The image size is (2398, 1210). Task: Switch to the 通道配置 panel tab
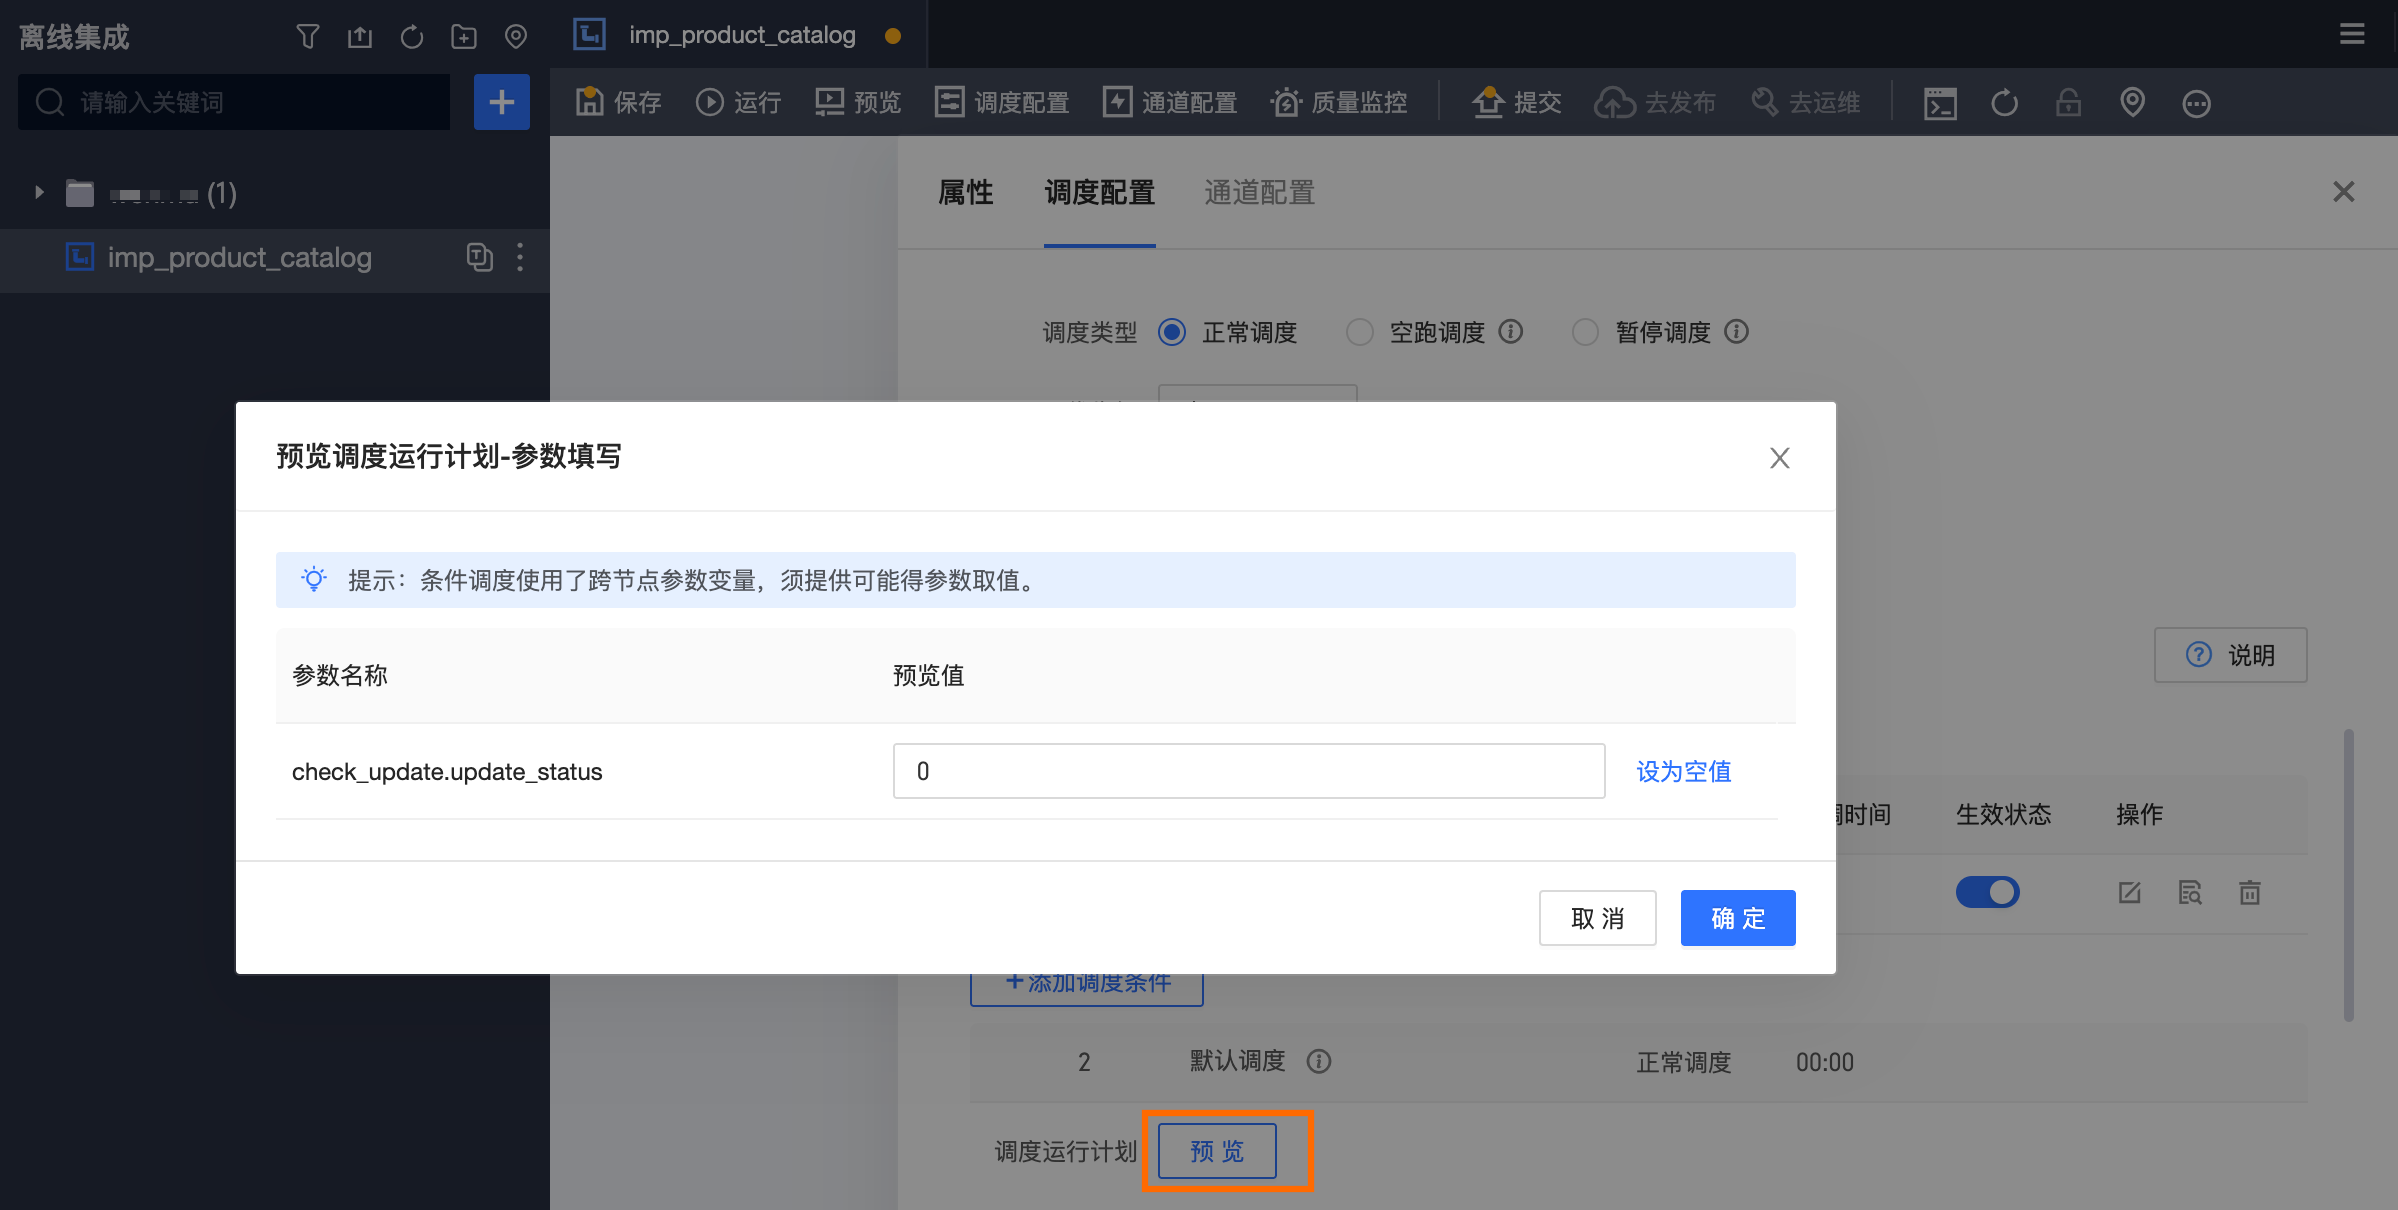click(x=1259, y=192)
